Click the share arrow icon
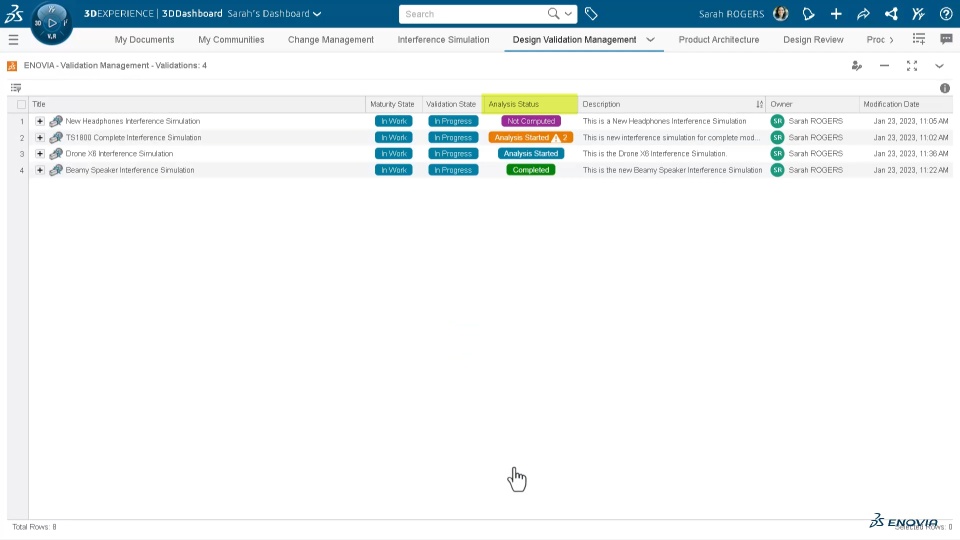This screenshot has height=540, width=960. click(x=863, y=13)
